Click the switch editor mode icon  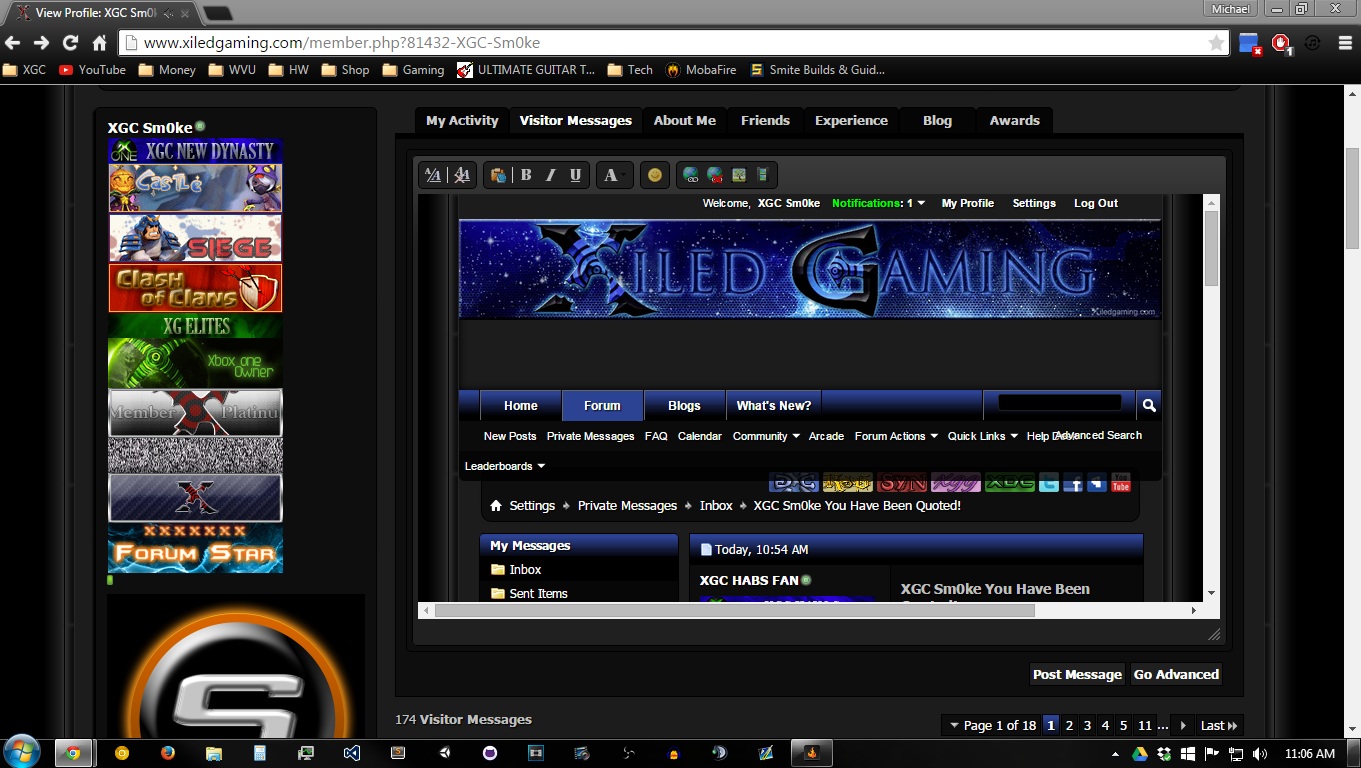coord(433,175)
